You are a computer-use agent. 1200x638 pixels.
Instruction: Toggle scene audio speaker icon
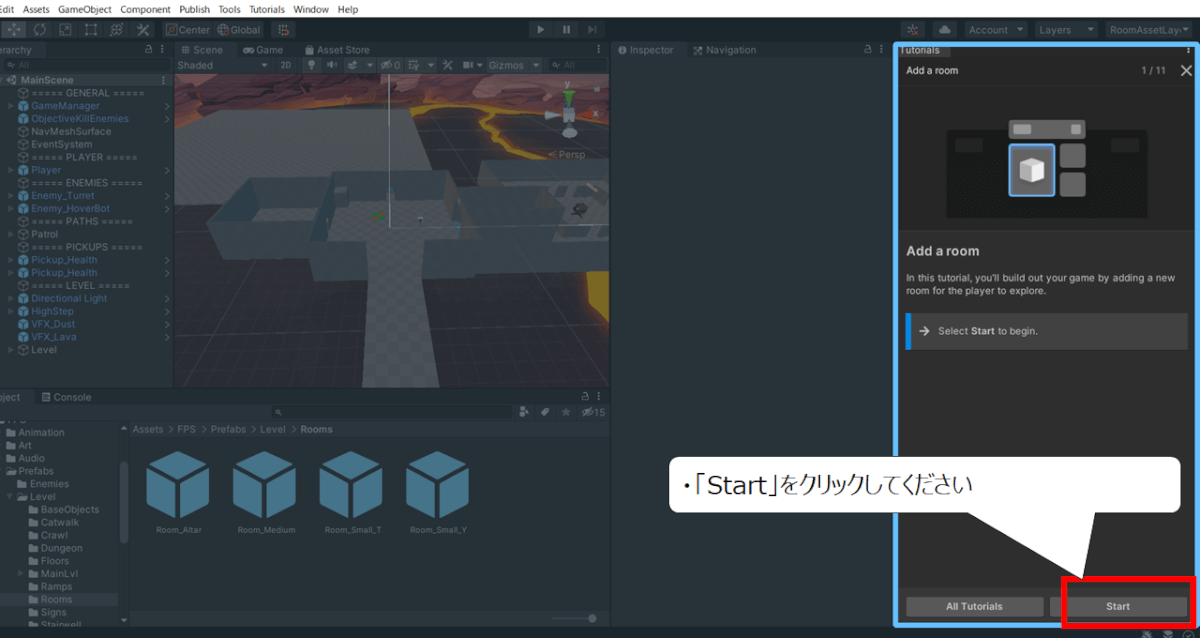332,65
